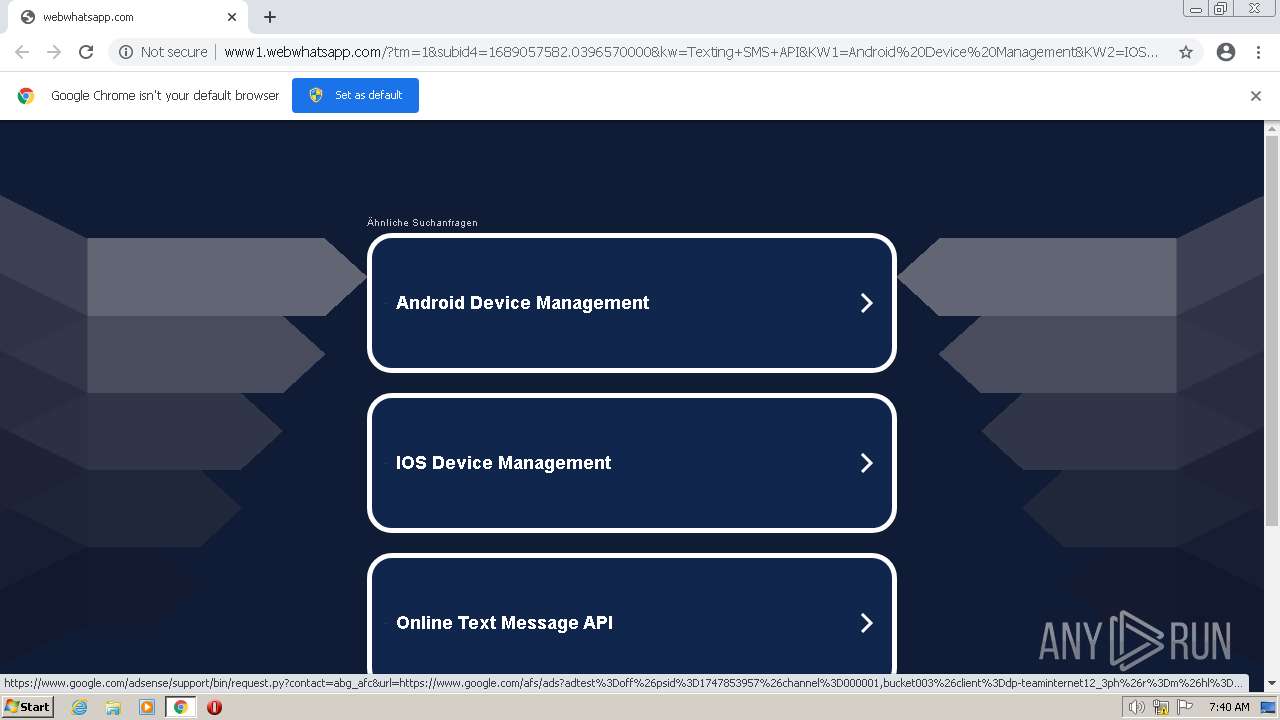Image resolution: width=1280 pixels, height=720 pixels.
Task: Reload the page with the refresh icon
Action: click(86, 52)
